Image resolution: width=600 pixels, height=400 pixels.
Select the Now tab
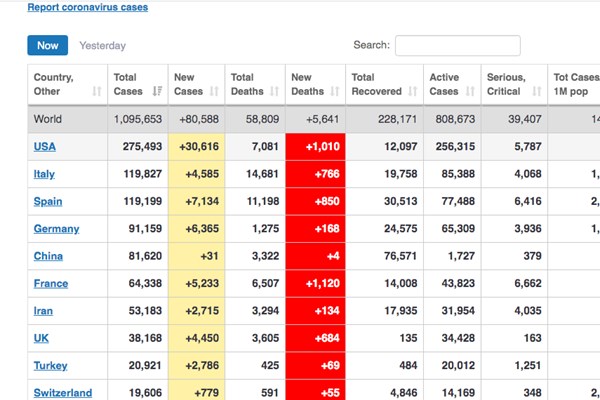[47, 45]
